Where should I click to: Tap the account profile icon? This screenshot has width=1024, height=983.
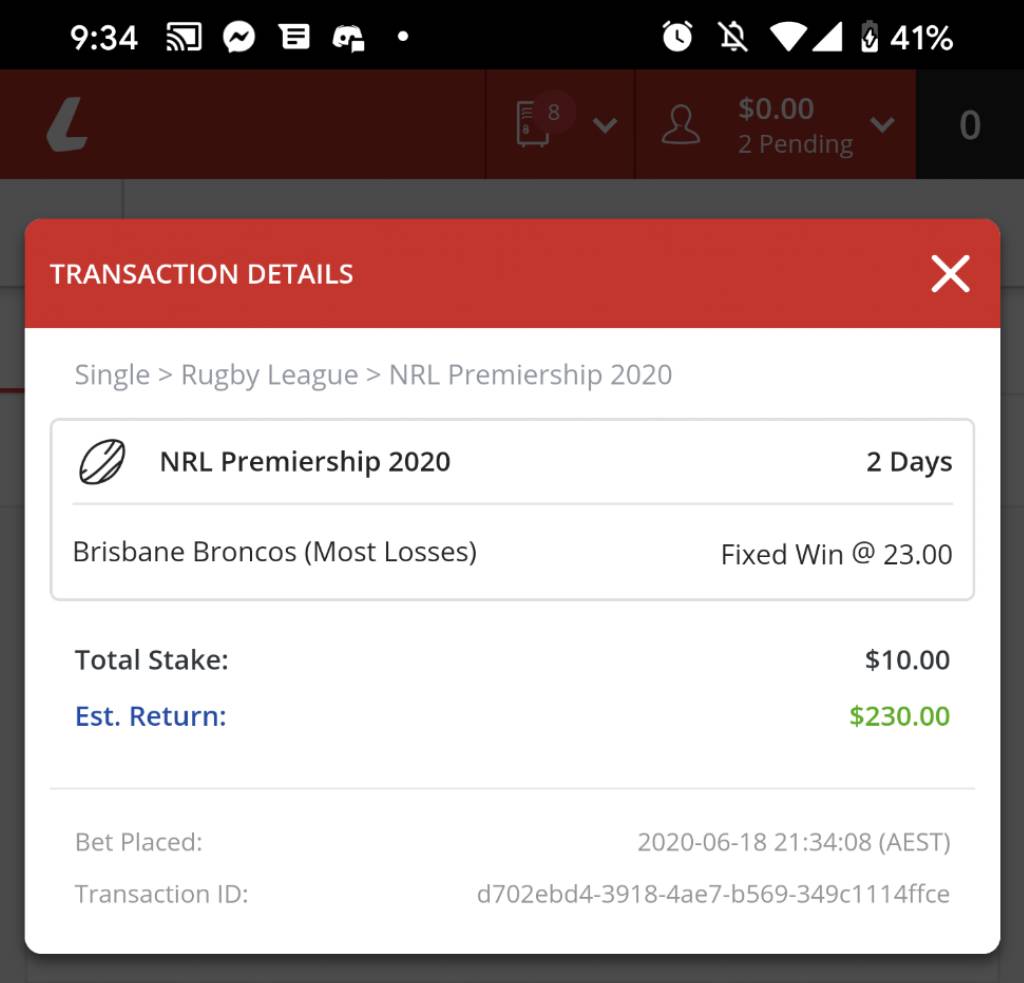(680, 124)
